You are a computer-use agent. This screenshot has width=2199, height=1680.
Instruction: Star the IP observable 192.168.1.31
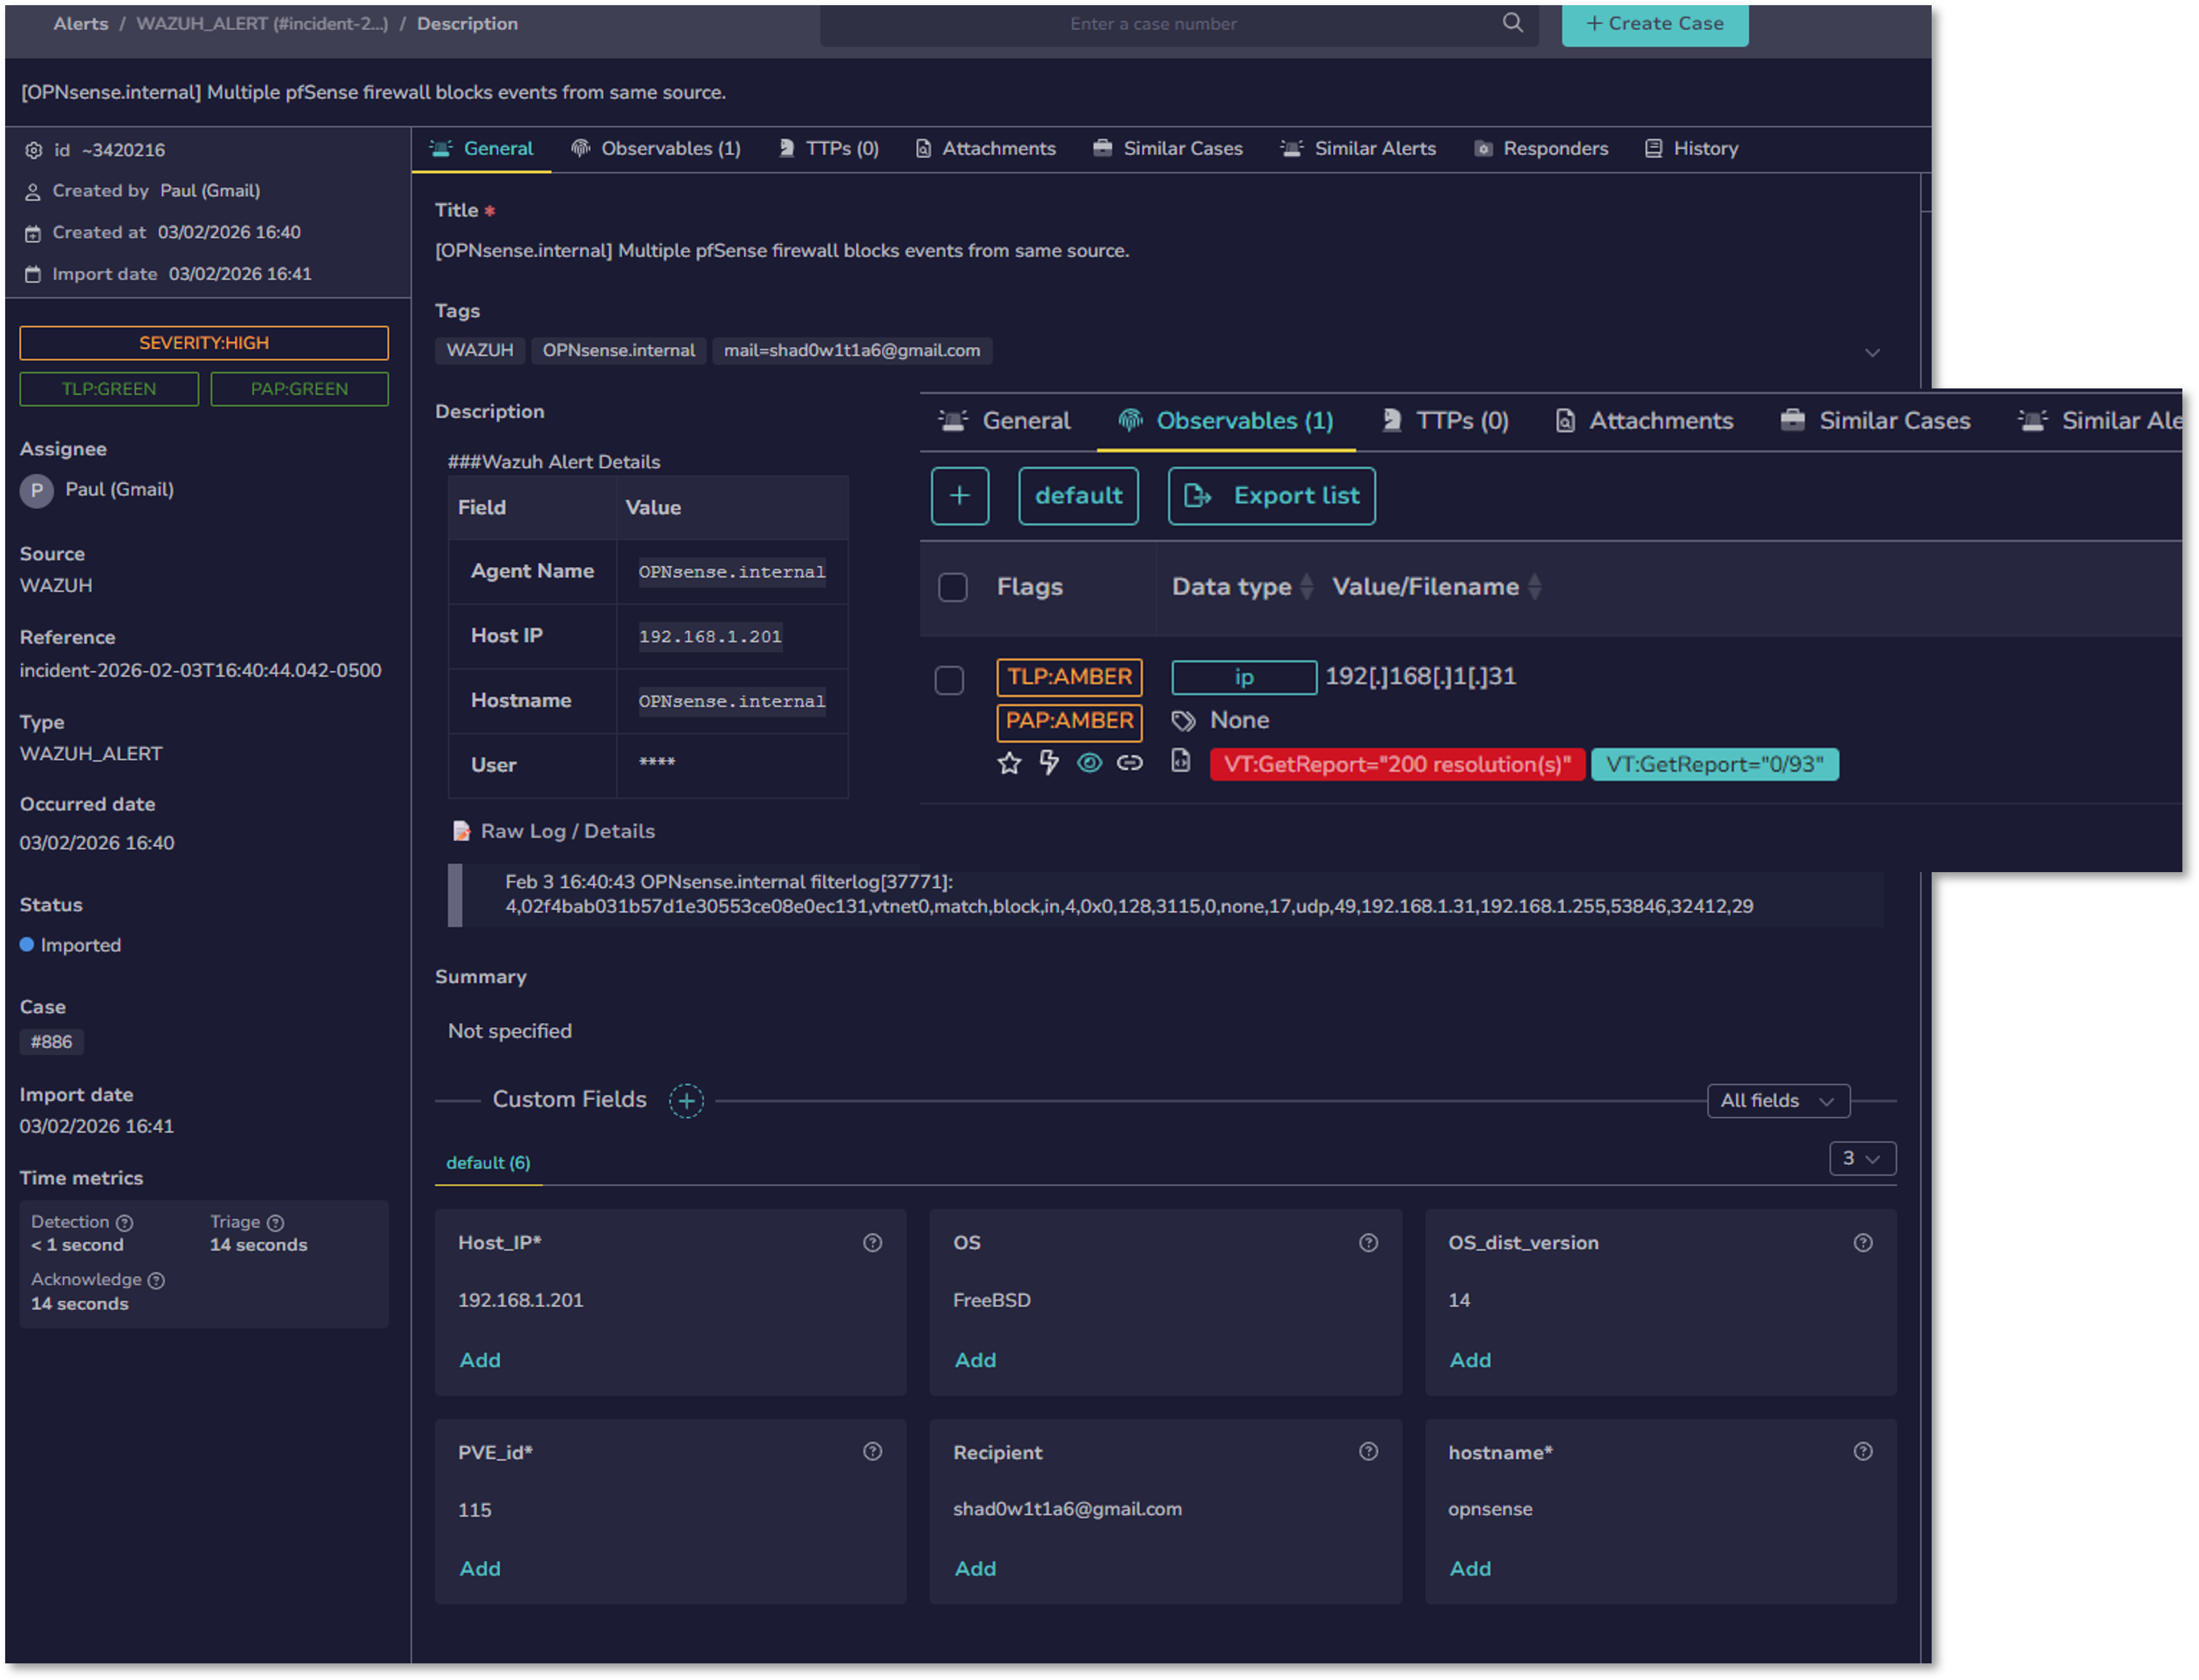[x=1010, y=763]
